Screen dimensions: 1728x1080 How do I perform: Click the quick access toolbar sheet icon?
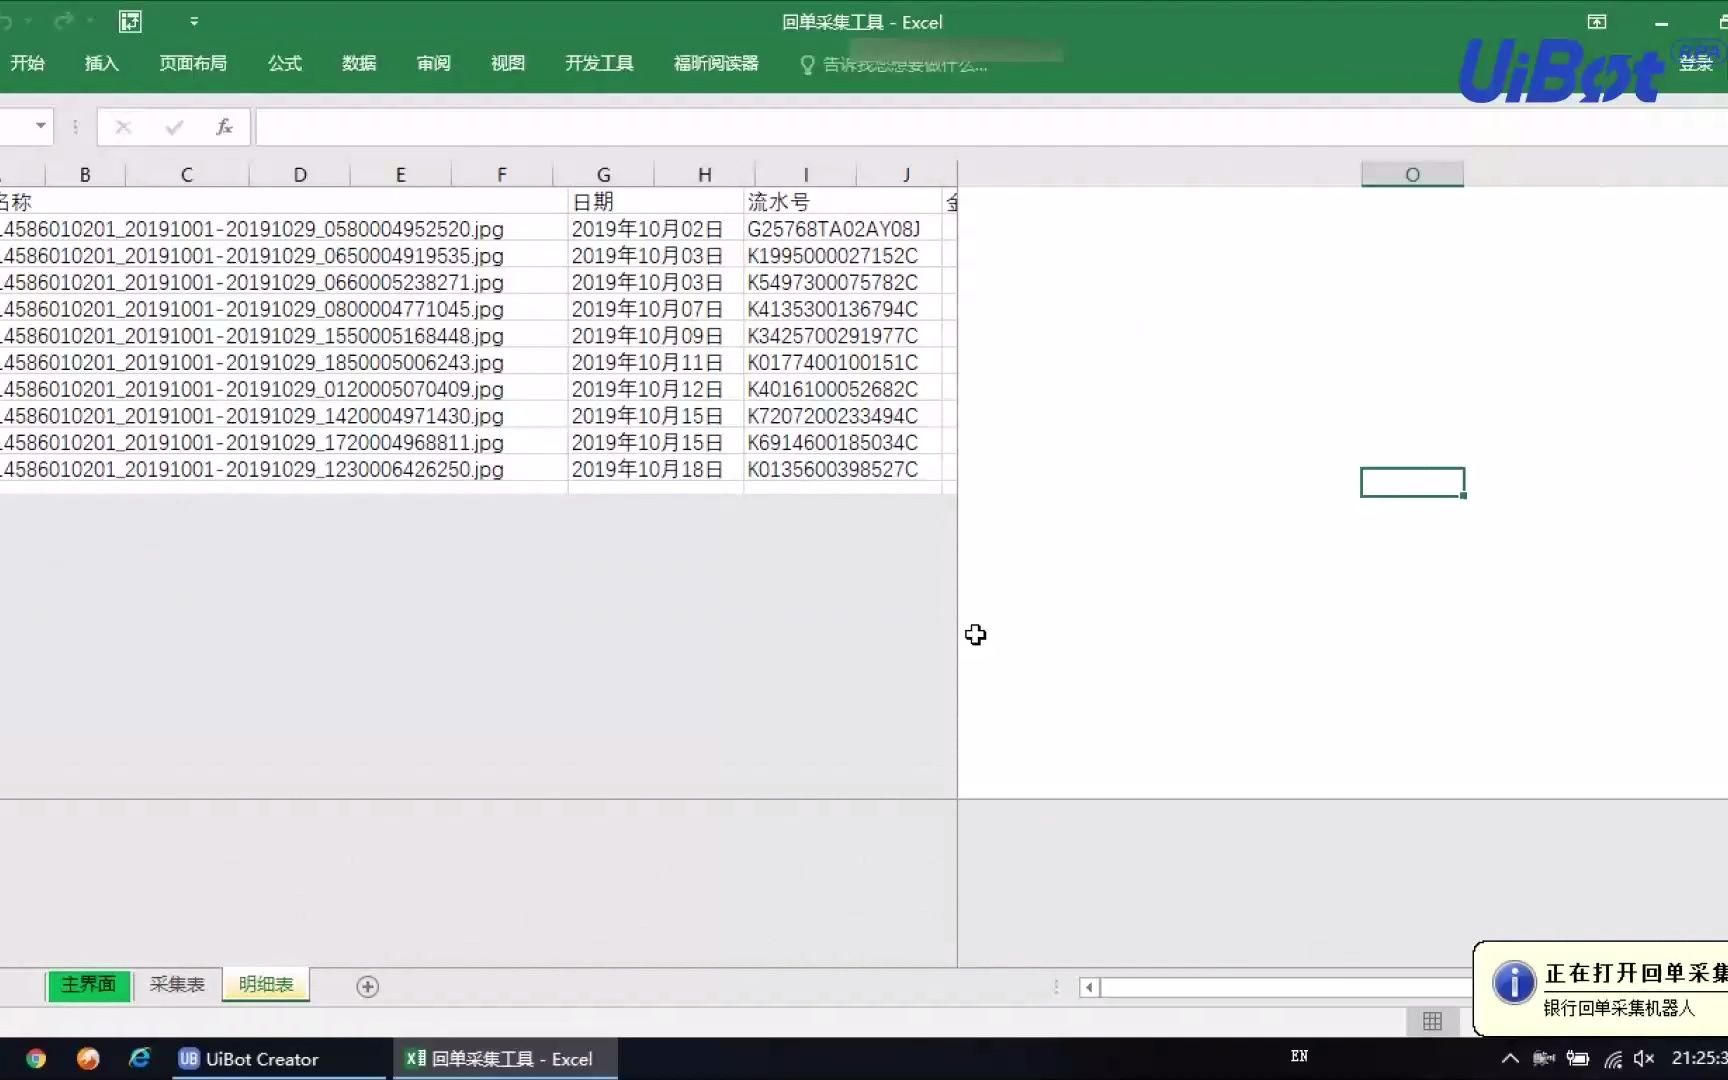point(130,21)
